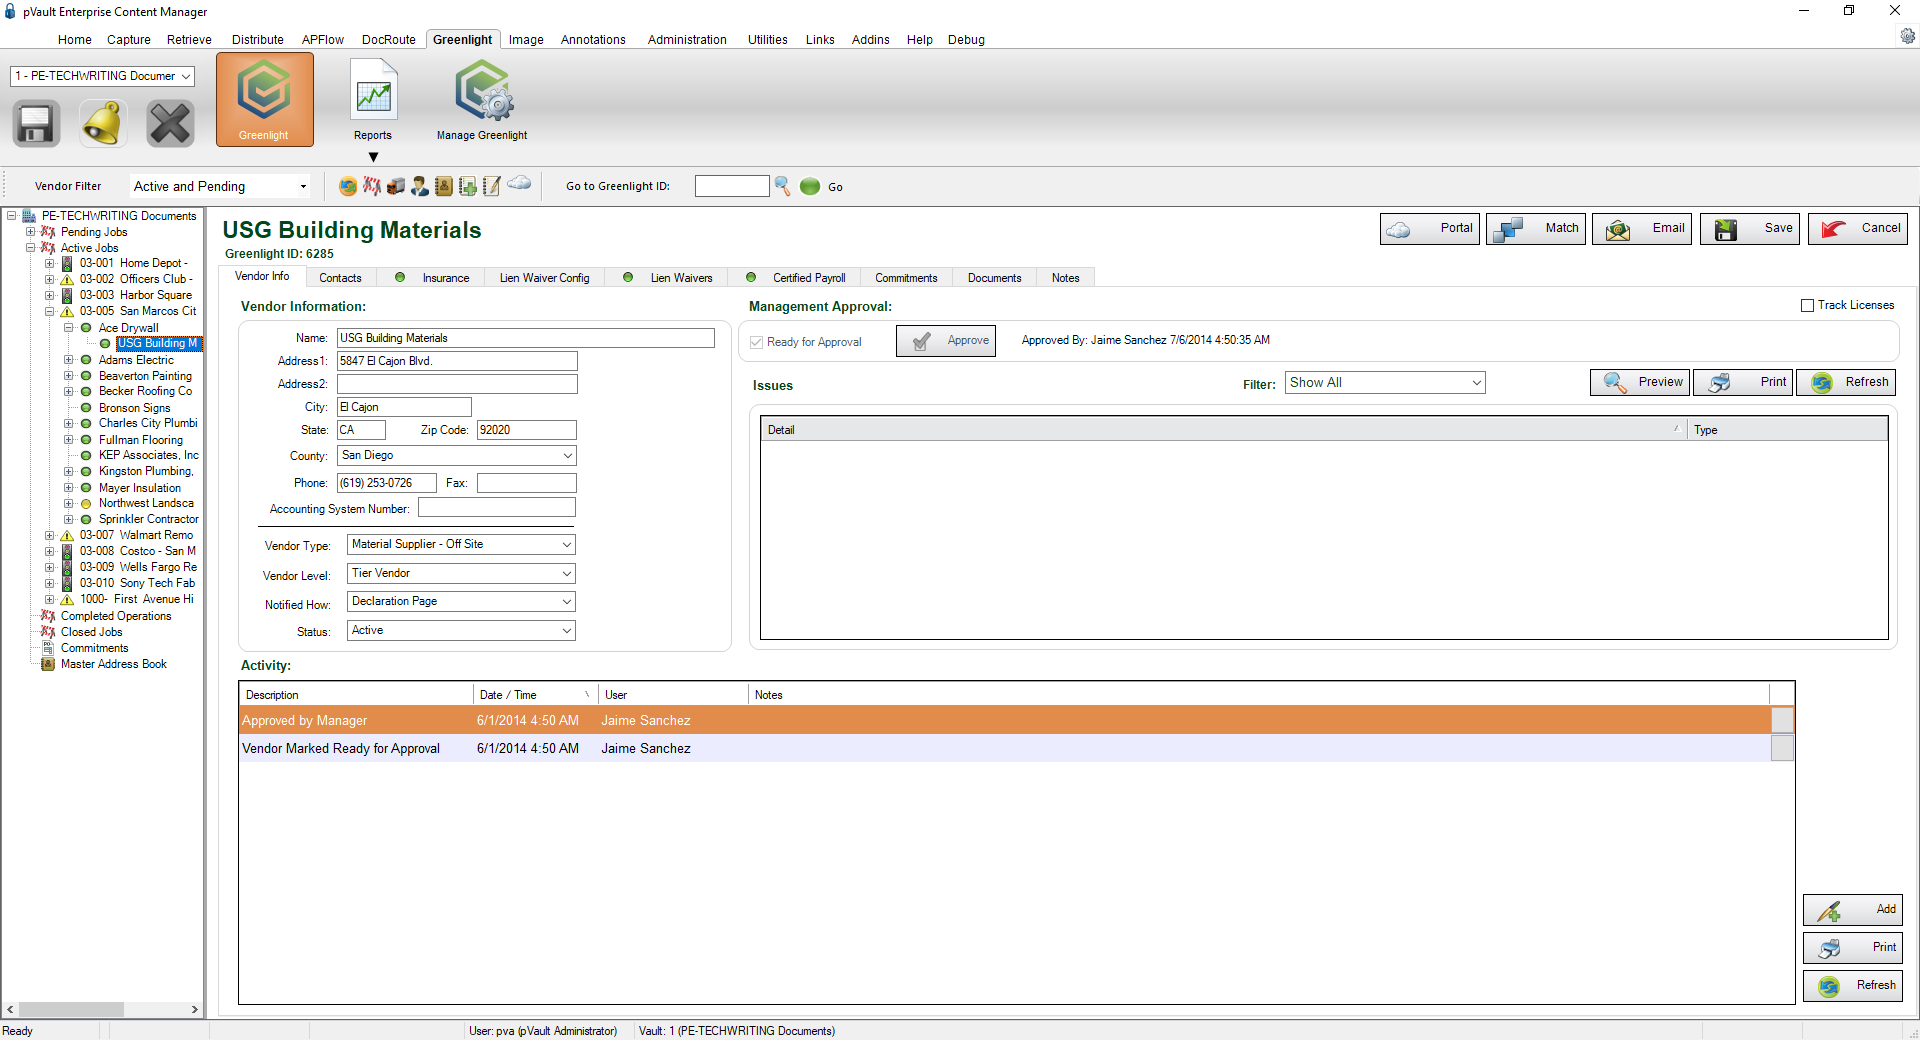Click the tree horizontal scrollbar thumb
This screenshot has height=1040, width=1920.
point(70,1010)
